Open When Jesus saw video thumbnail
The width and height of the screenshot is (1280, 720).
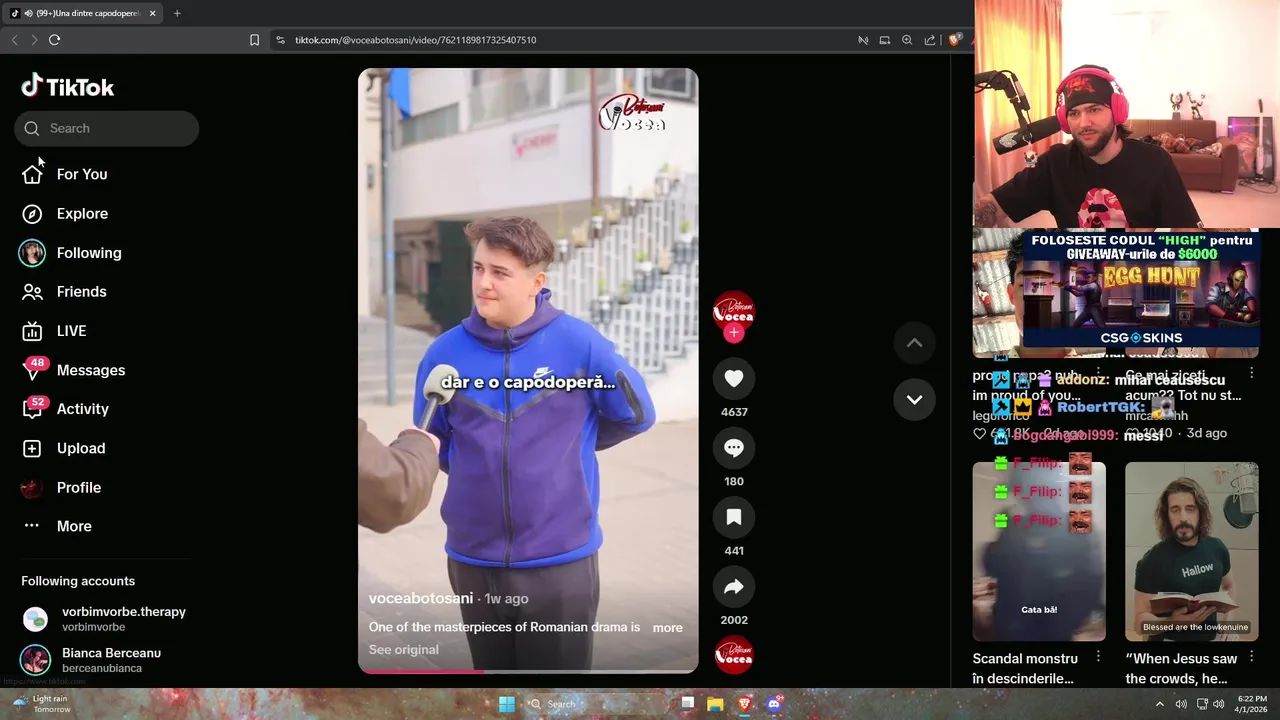click(x=1192, y=551)
